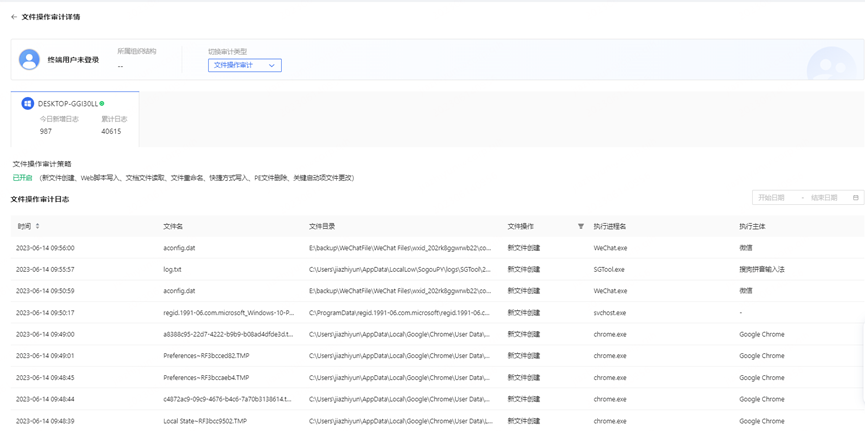Click the 文件目录 column header
The image size is (865, 431).
322,226
